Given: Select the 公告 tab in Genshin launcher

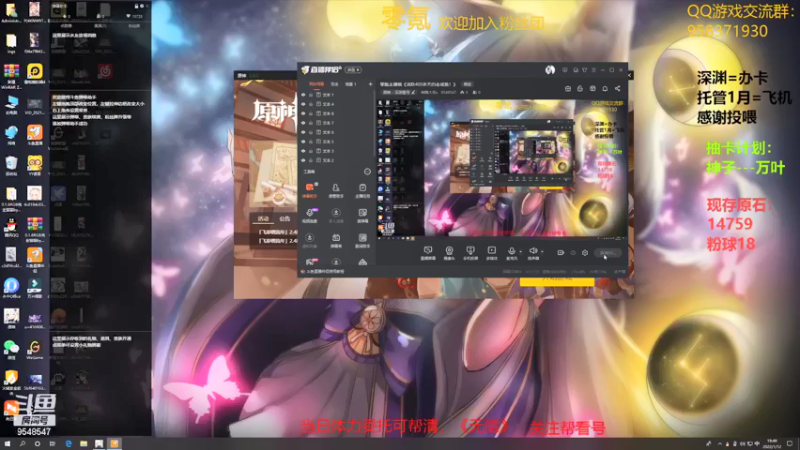Looking at the screenshot, I should (x=285, y=218).
